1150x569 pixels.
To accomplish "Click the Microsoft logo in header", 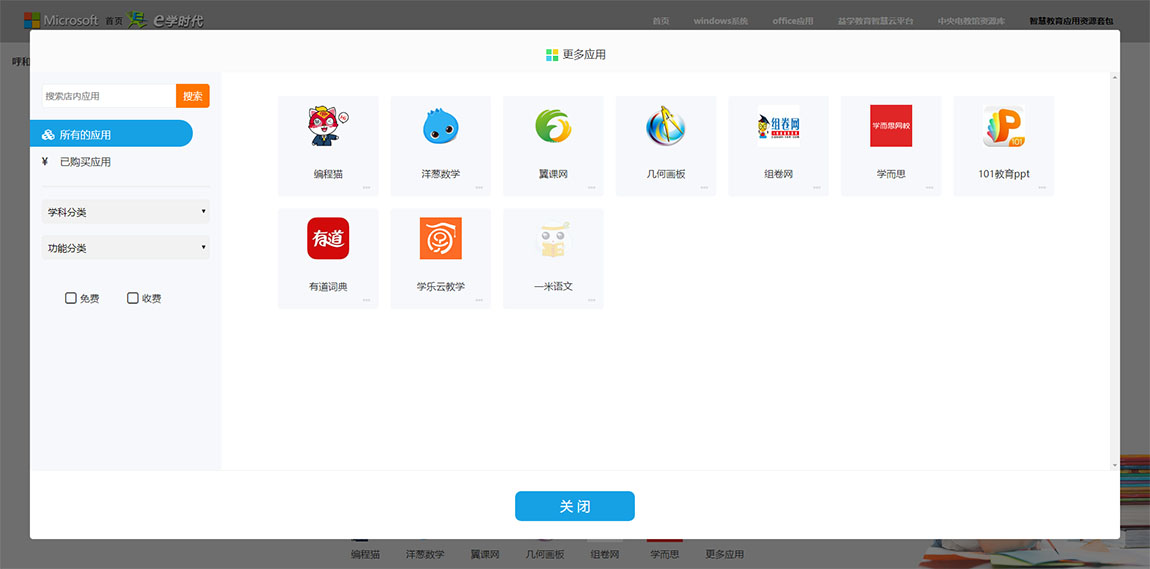I will point(61,21).
